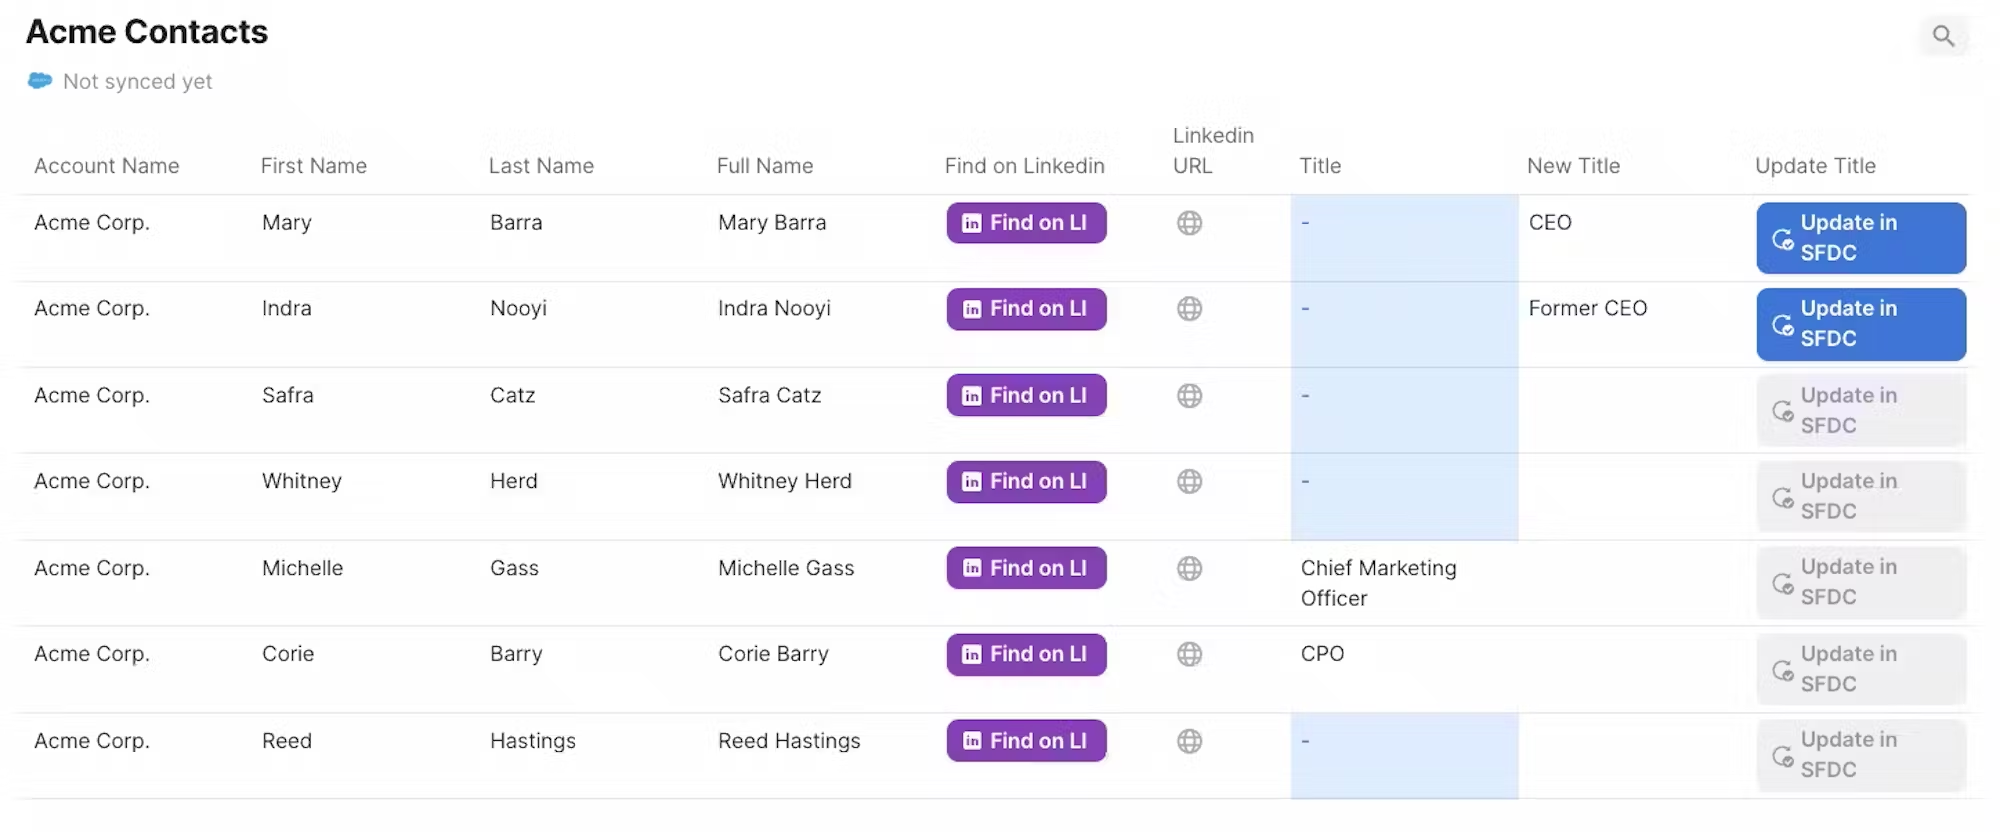Open Indra Nooyi's LinkedIn URL globe
Screen dimensions: 2000x838
tap(1189, 309)
